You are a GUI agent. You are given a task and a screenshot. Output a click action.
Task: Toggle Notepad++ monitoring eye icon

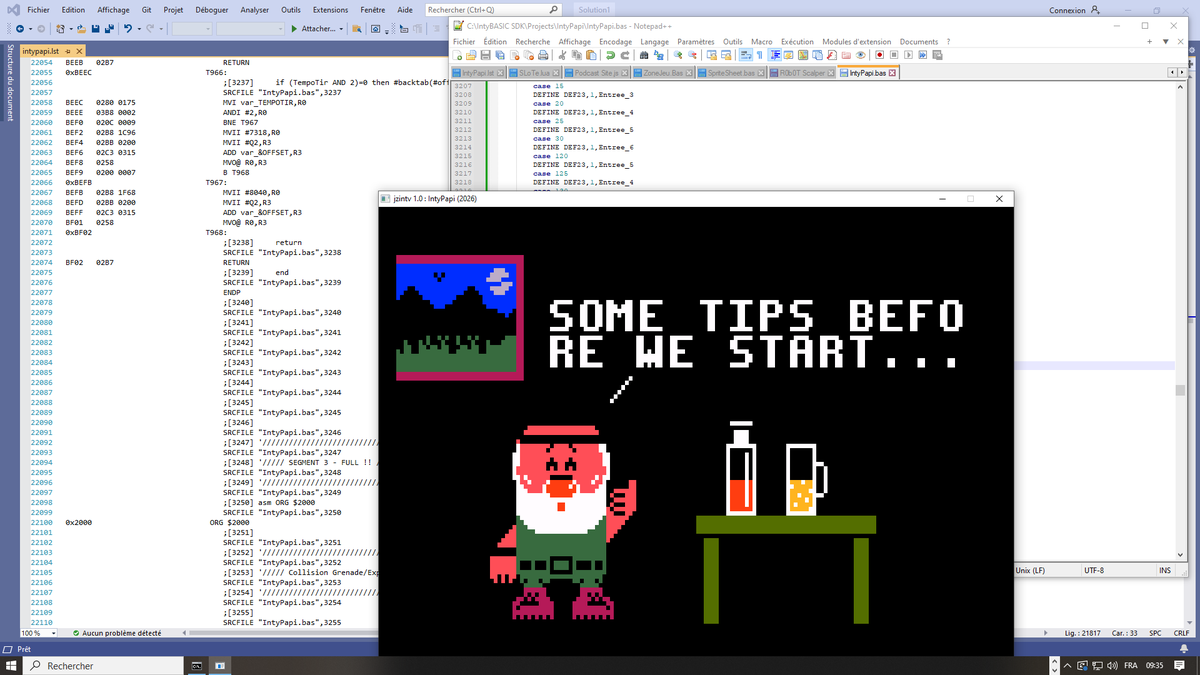860,55
